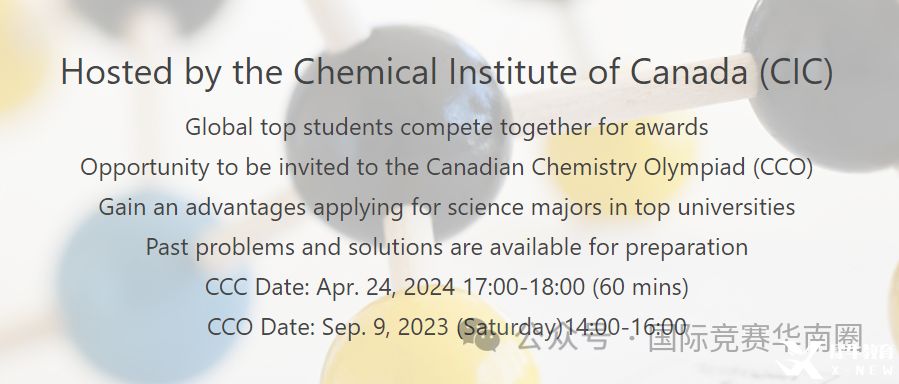Click the dark molecule ball at top right
The height and width of the screenshot is (384, 899).
826,80
